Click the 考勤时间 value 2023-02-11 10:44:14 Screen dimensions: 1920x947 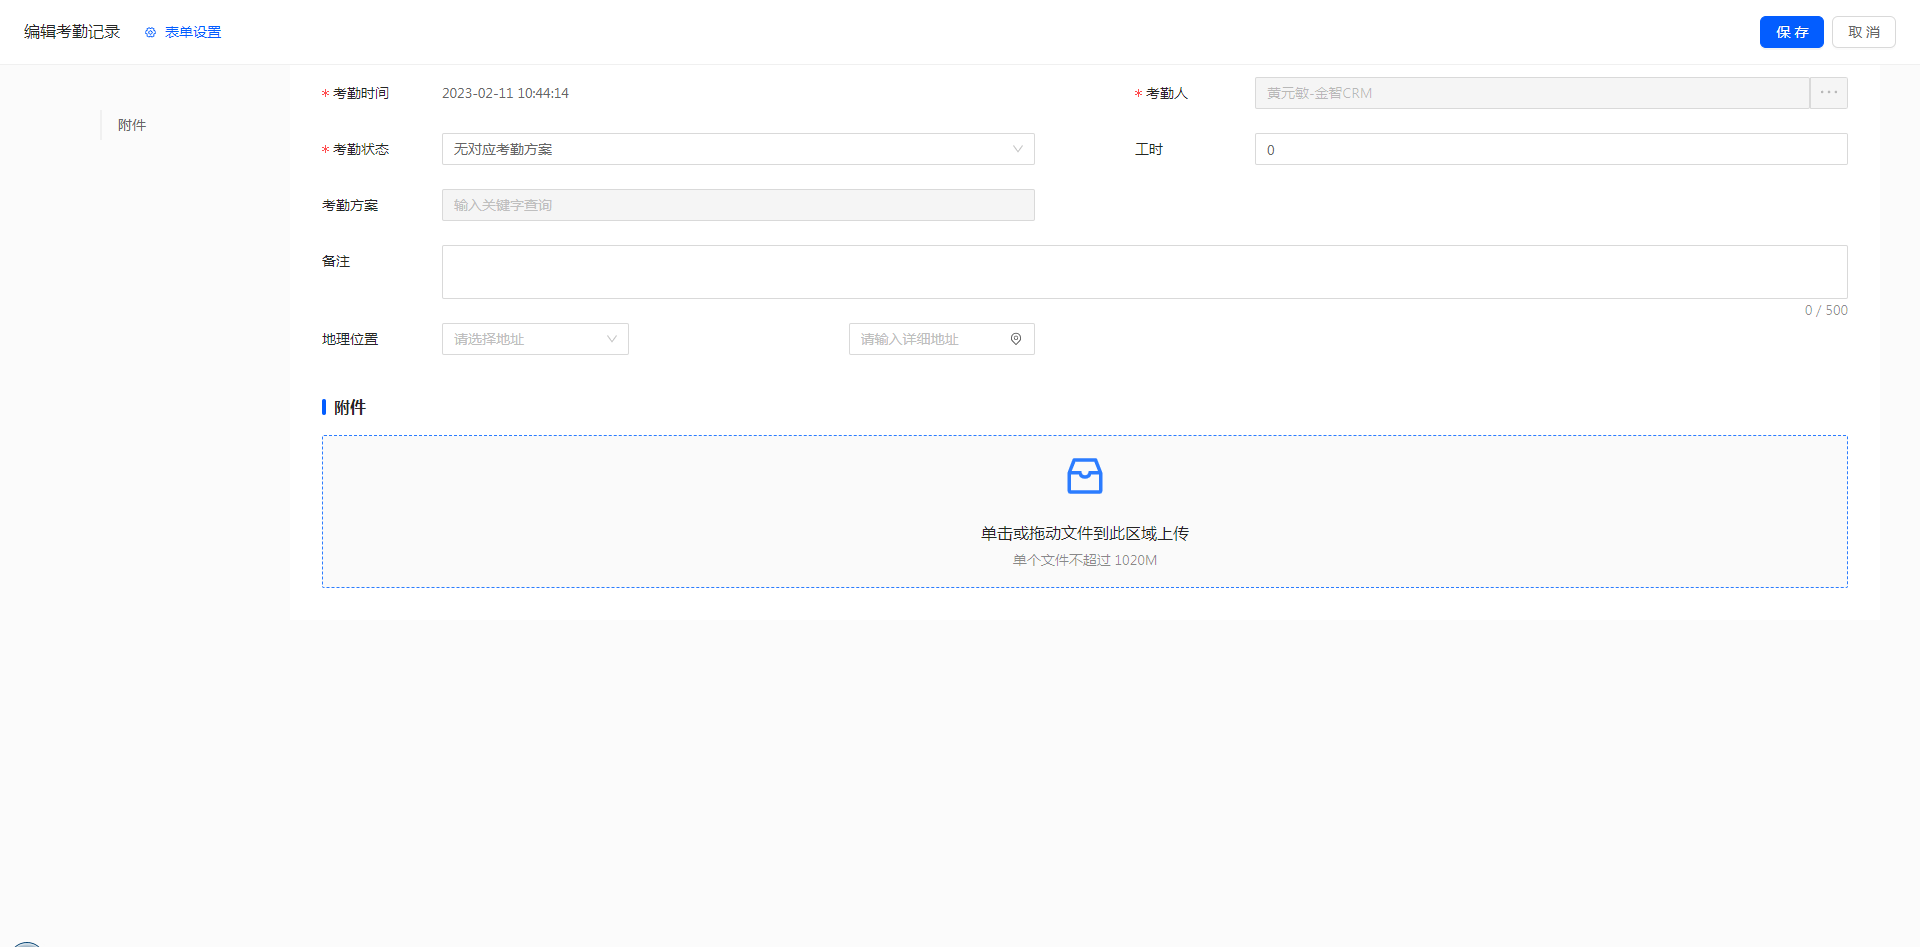[505, 93]
